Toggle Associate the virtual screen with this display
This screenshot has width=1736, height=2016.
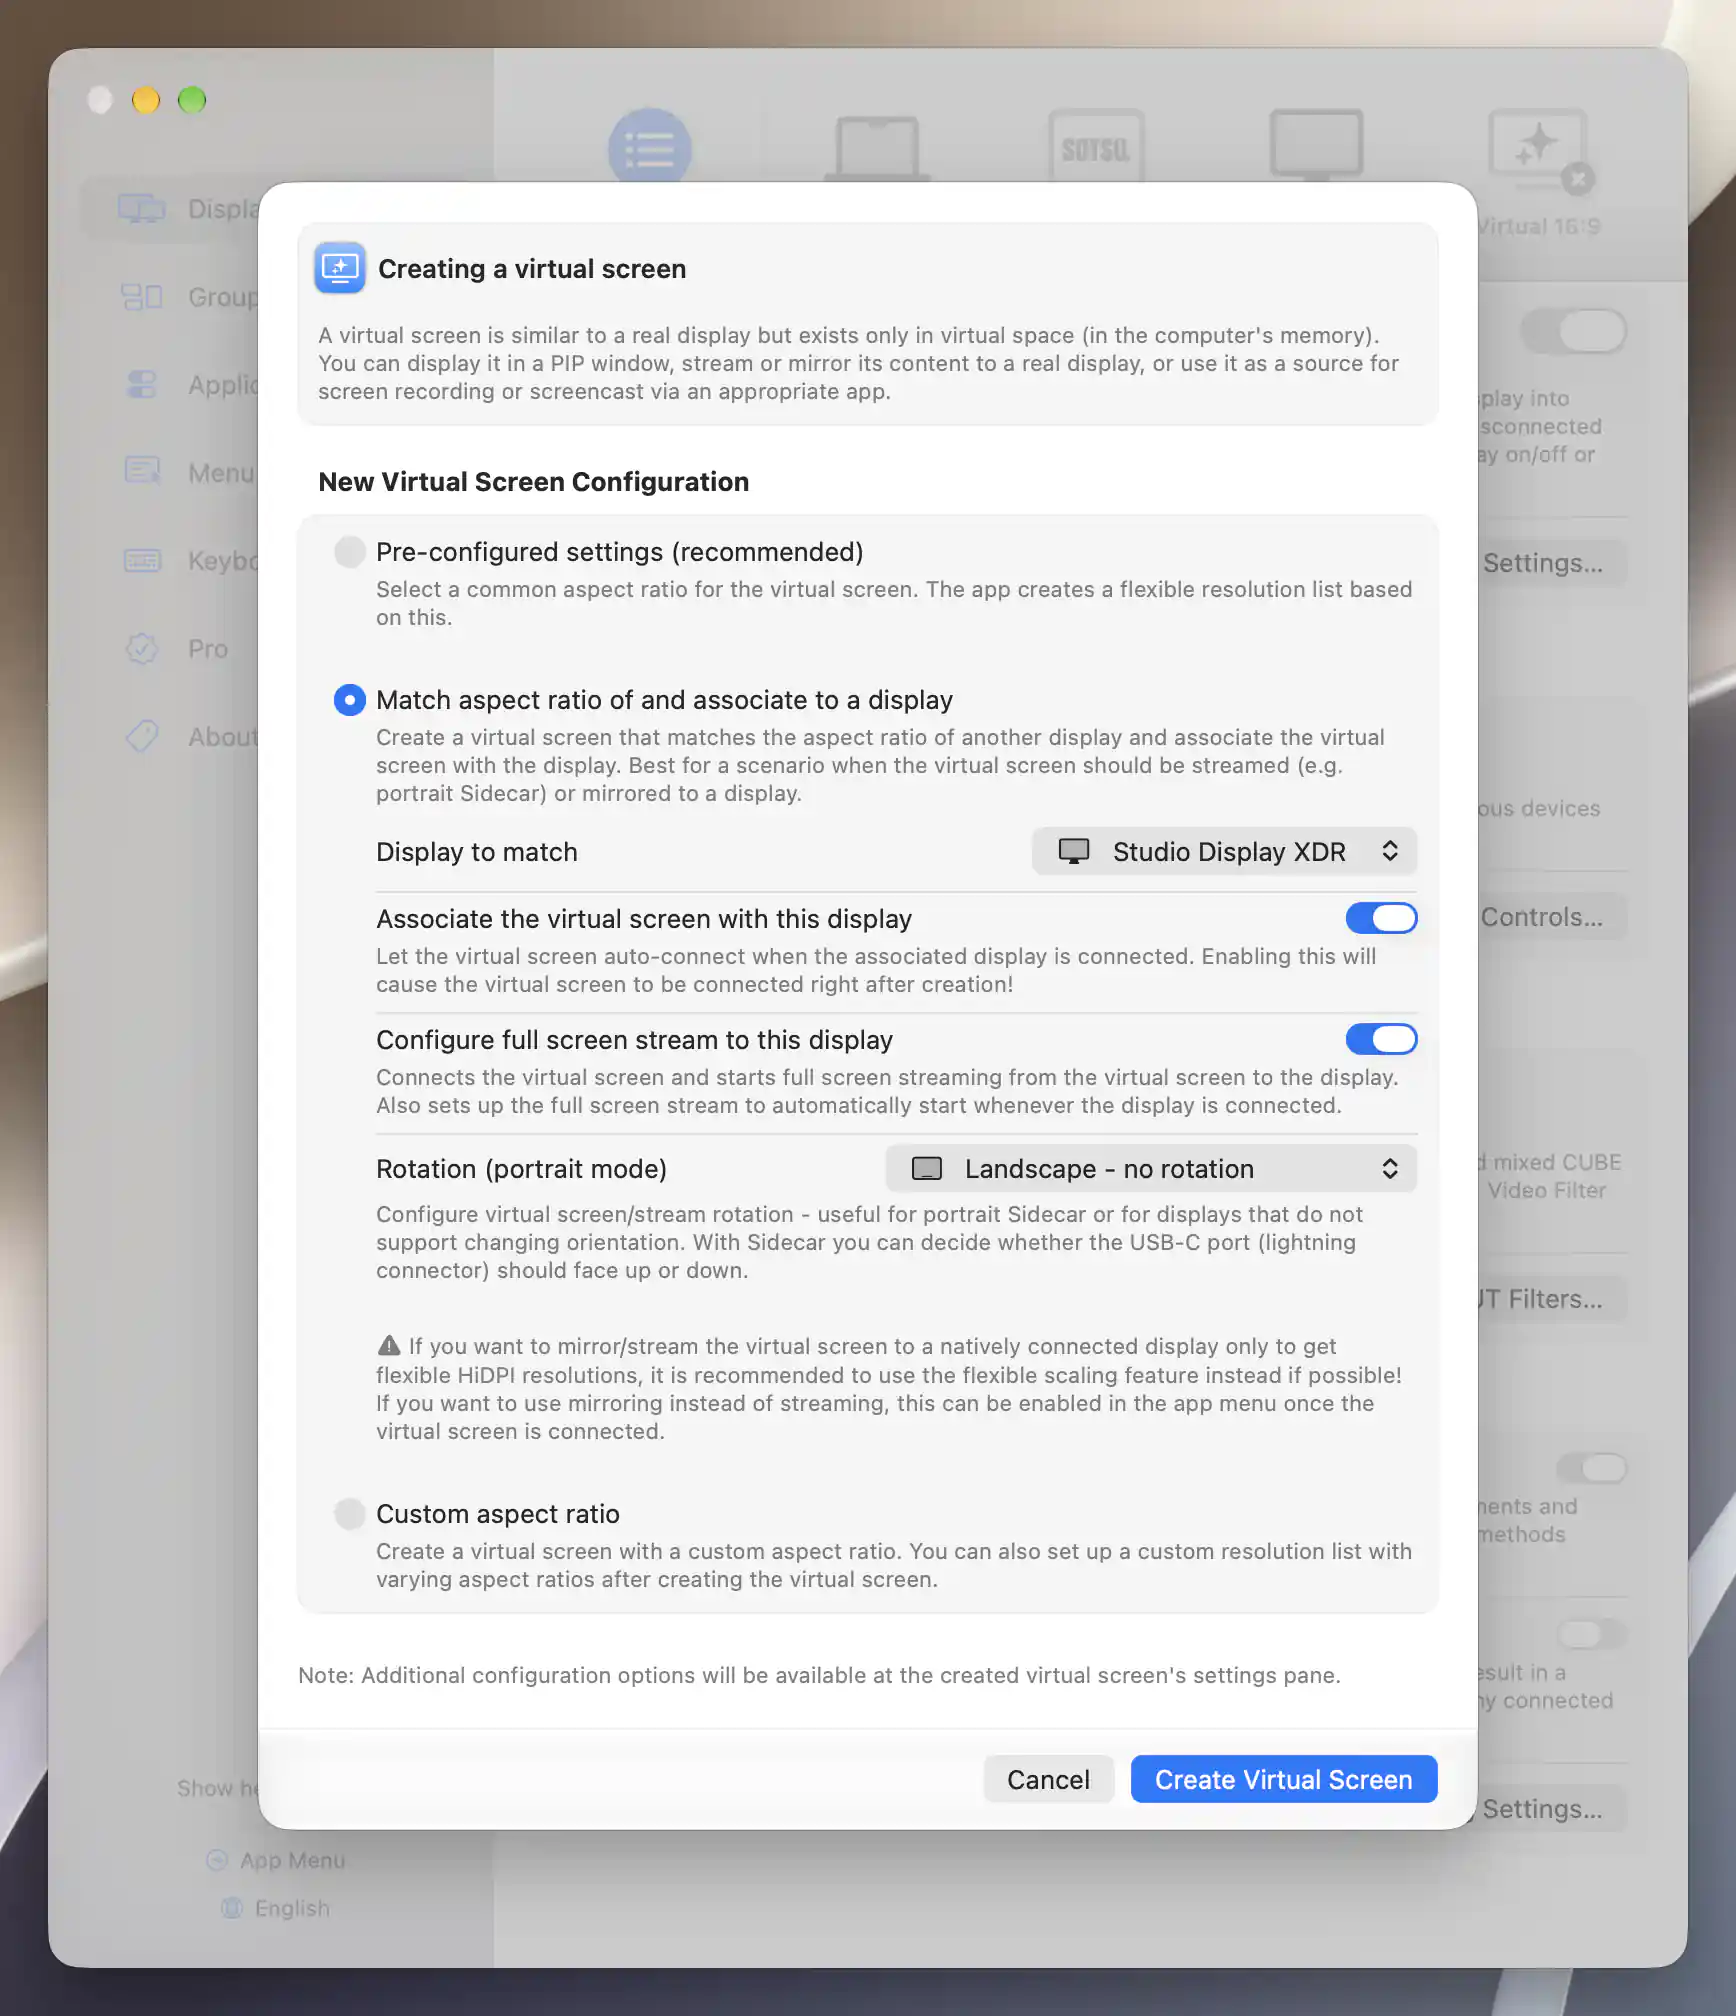point(1381,918)
